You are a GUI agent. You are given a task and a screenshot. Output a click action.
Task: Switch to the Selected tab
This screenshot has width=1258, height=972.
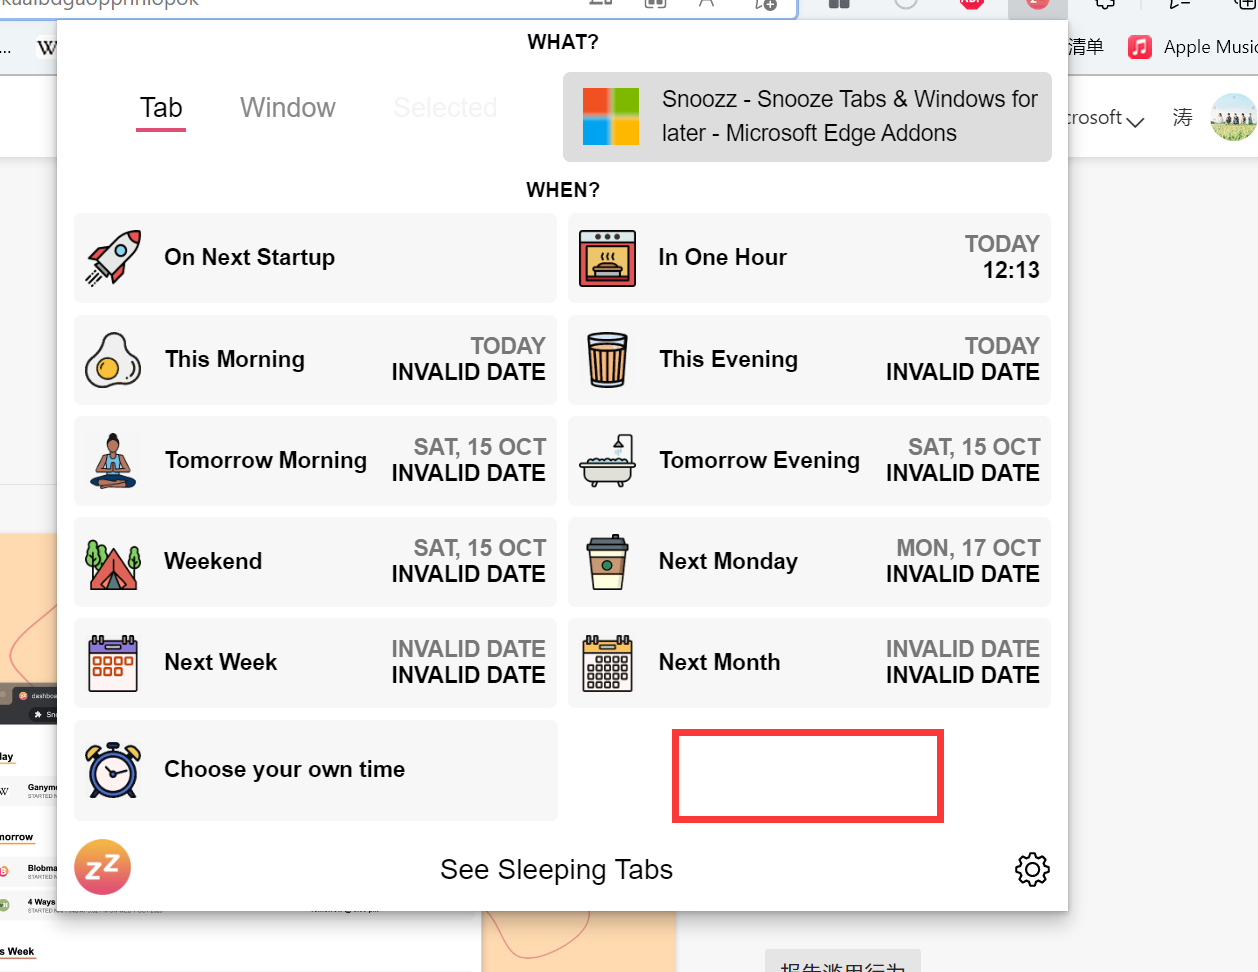tap(445, 108)
